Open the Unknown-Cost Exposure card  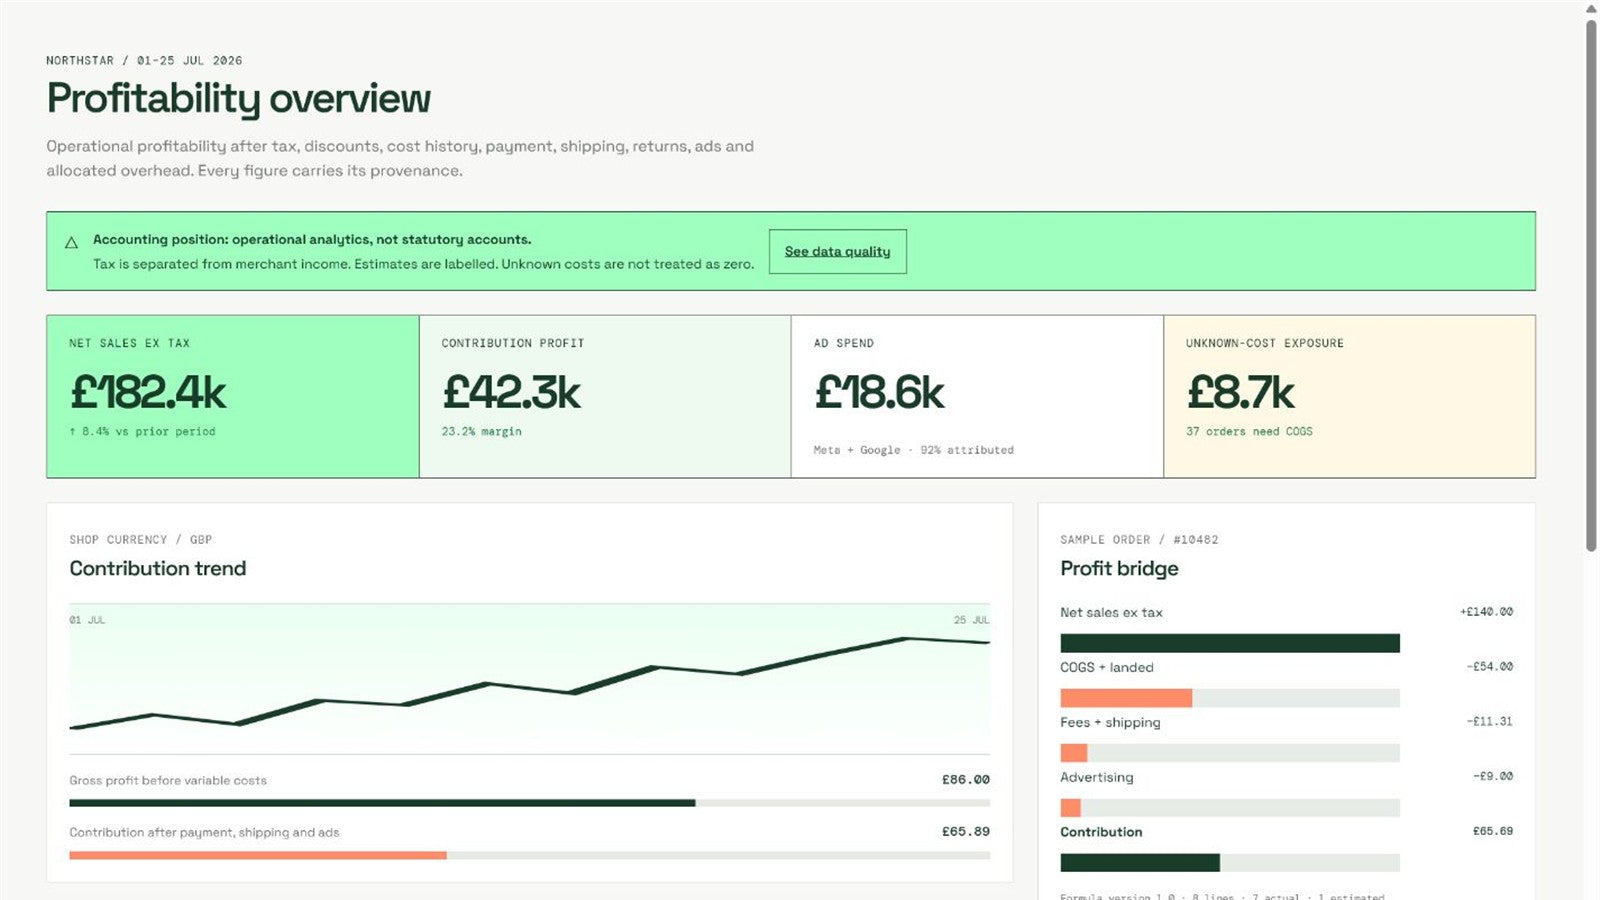pos(1349,396)
